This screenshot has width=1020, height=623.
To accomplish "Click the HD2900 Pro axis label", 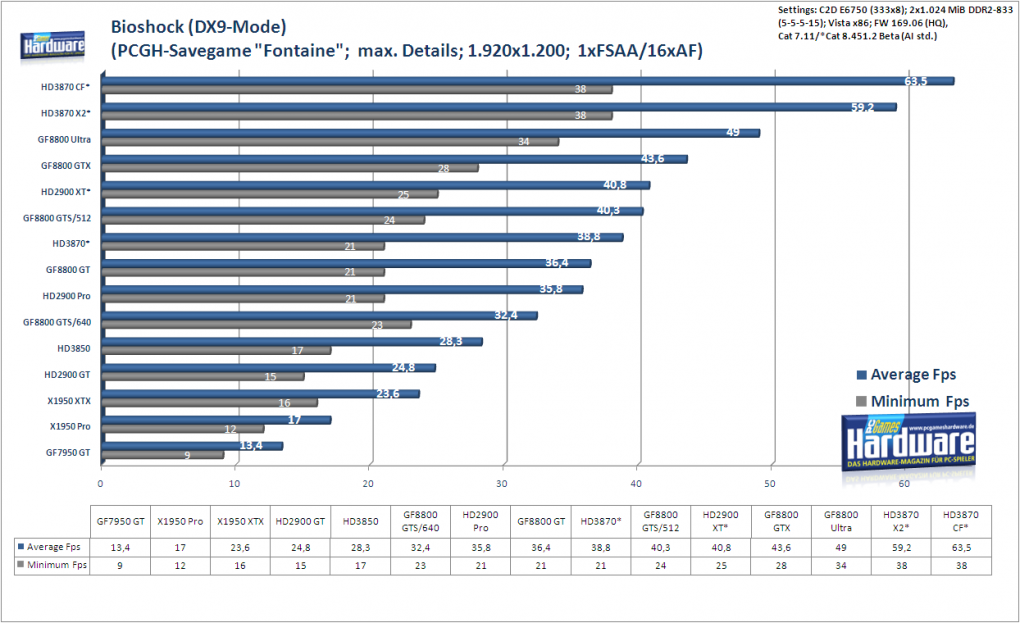I will (x=66, y=296).
